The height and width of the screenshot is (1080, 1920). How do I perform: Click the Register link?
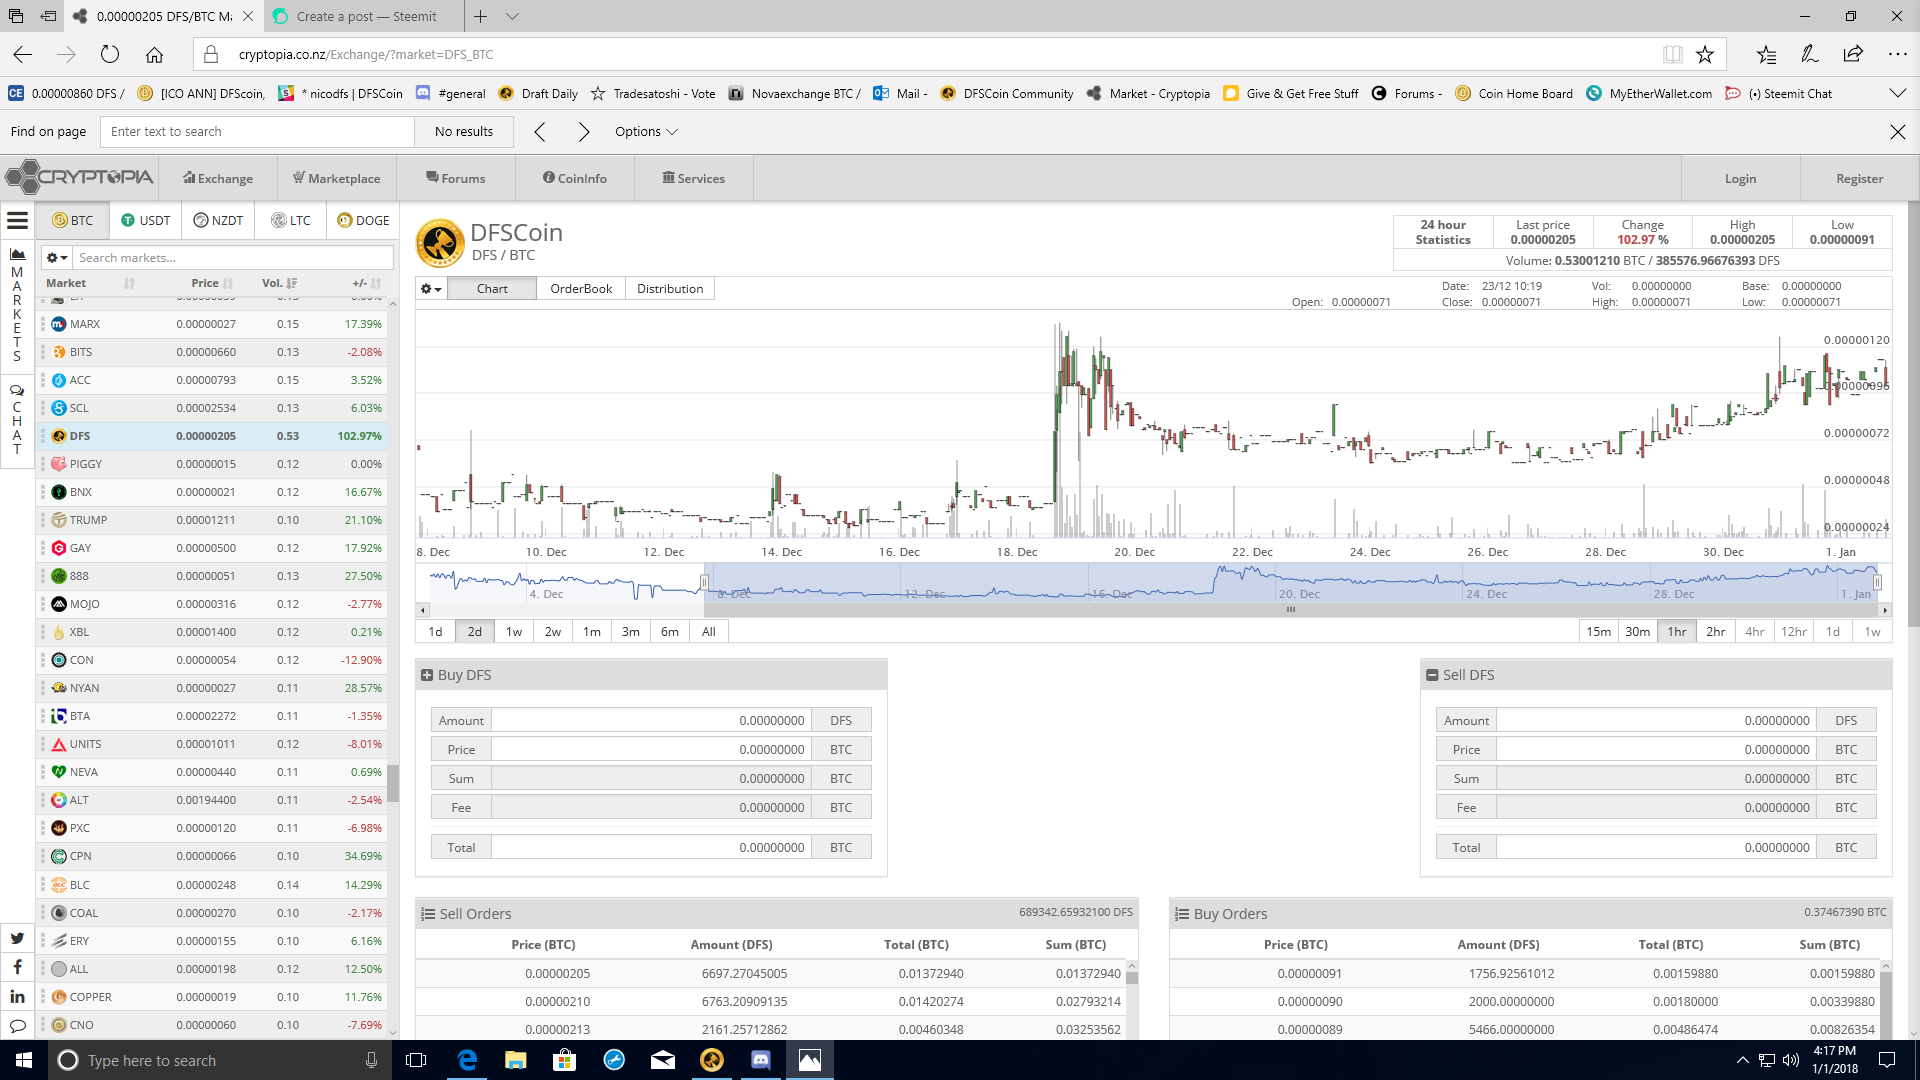tap(1859, 179)
